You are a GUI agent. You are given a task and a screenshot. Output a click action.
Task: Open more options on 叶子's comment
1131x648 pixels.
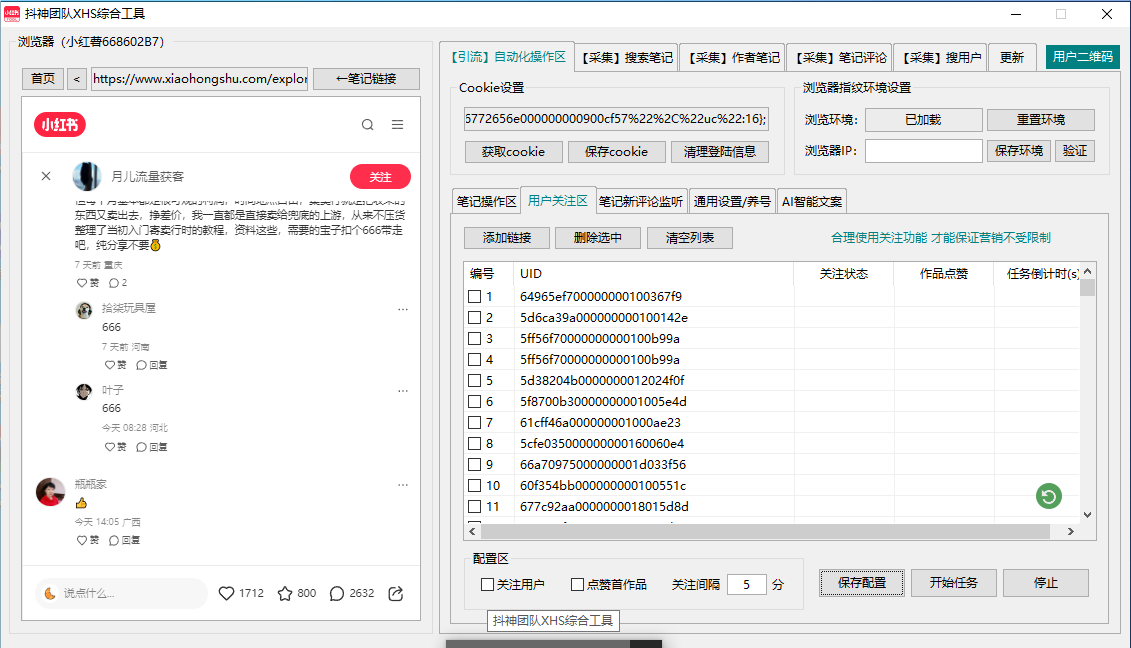(403, 390)
